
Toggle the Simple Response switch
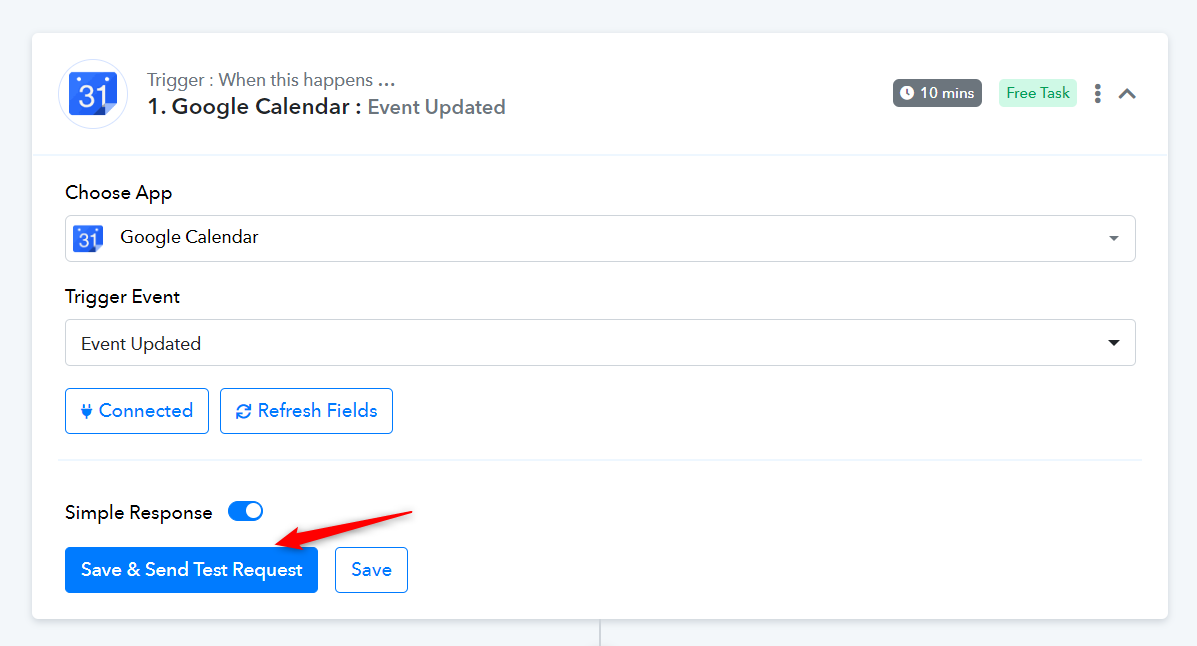pyautogui.click(x=245, y=512)
